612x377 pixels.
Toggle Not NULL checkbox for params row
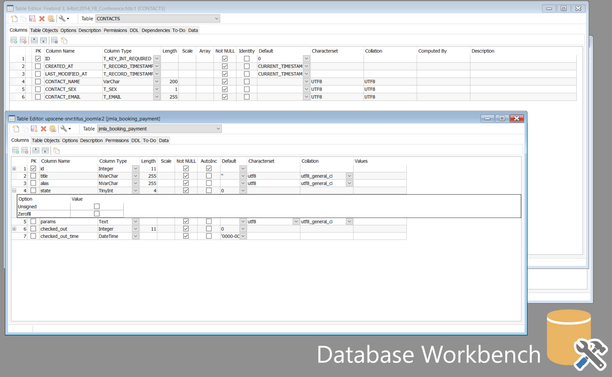point(186,221)
